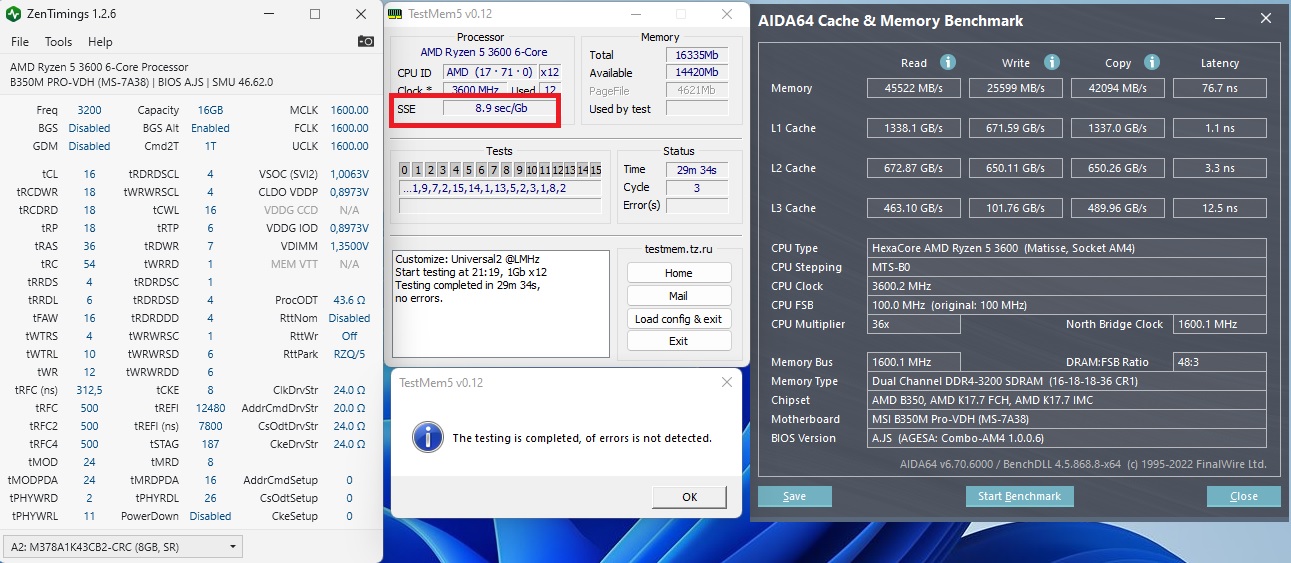1291x563 pixels.
Task: Close the AIDA64 benchmark window
Action: tap(1266, 19)
